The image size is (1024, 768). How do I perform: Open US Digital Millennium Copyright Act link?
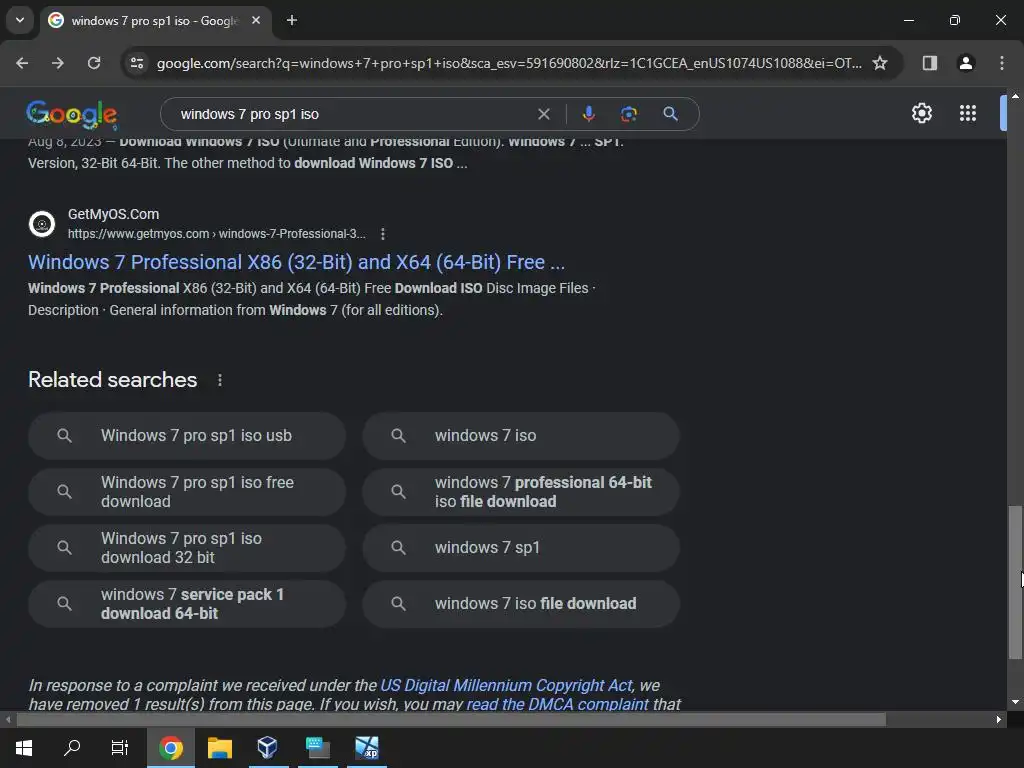click(x=506, y=685)
